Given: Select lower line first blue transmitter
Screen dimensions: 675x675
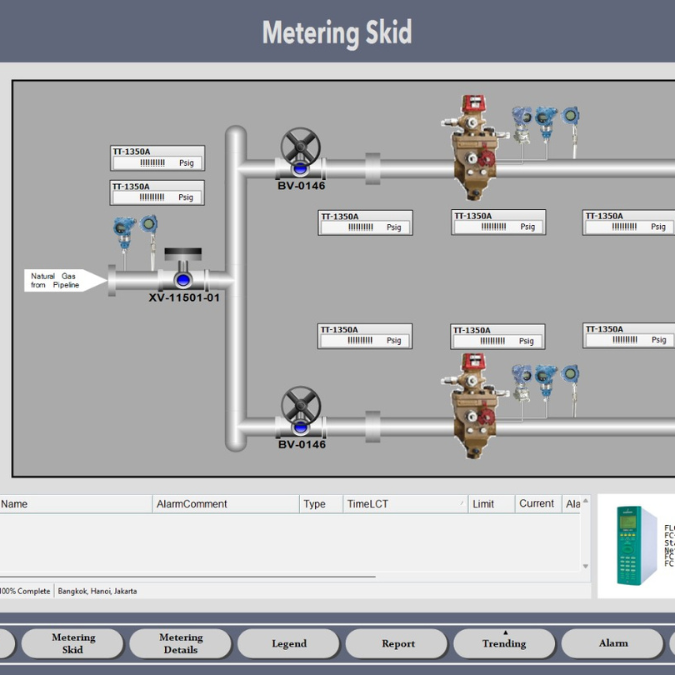Looking at the screenshot, I should point(521,382).
